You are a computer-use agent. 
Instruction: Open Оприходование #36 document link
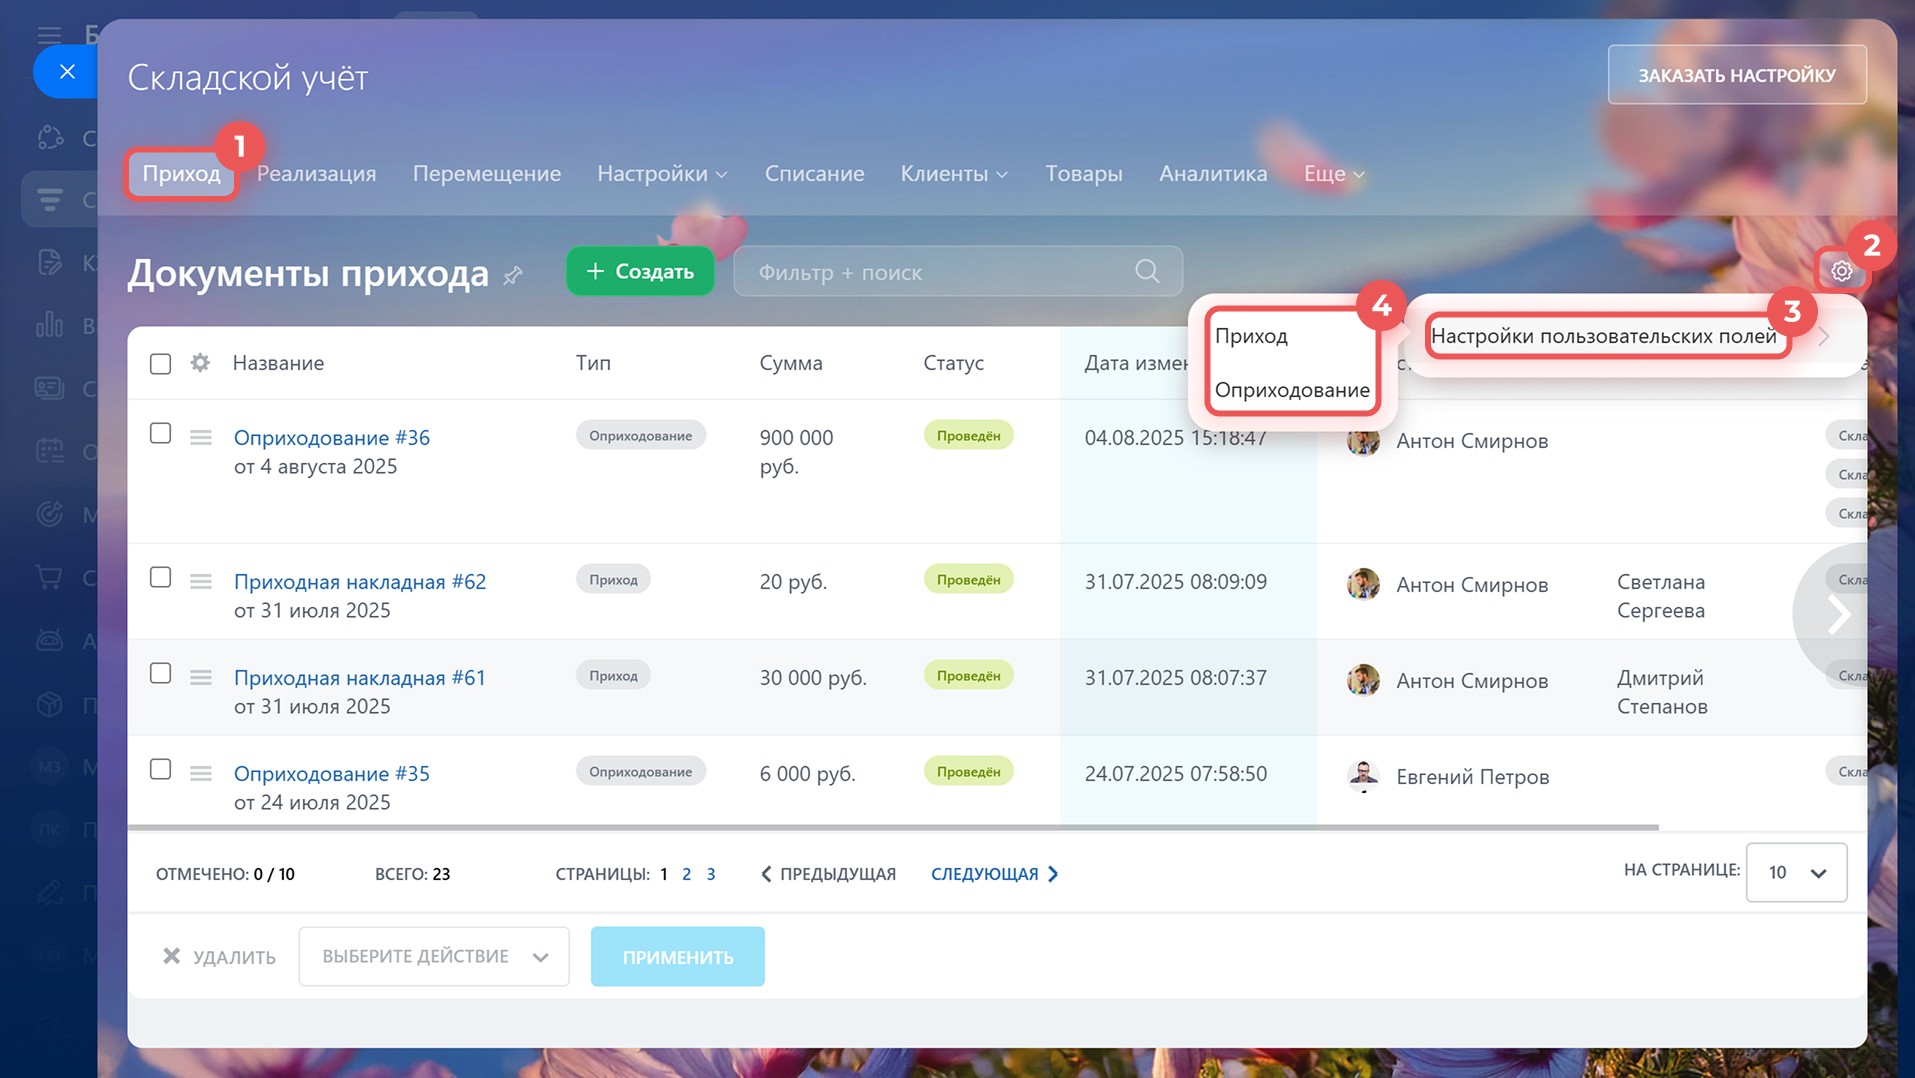[x=332, y=438]
